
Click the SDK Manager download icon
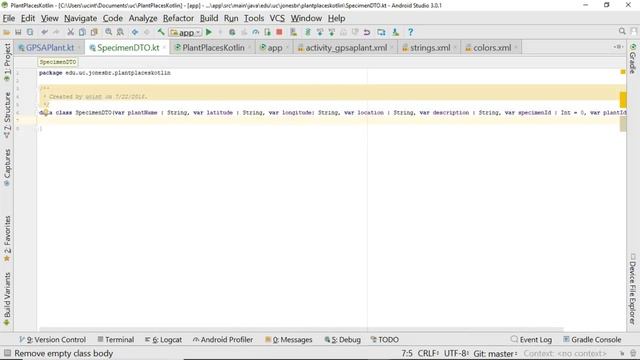[x=395, y=32]
